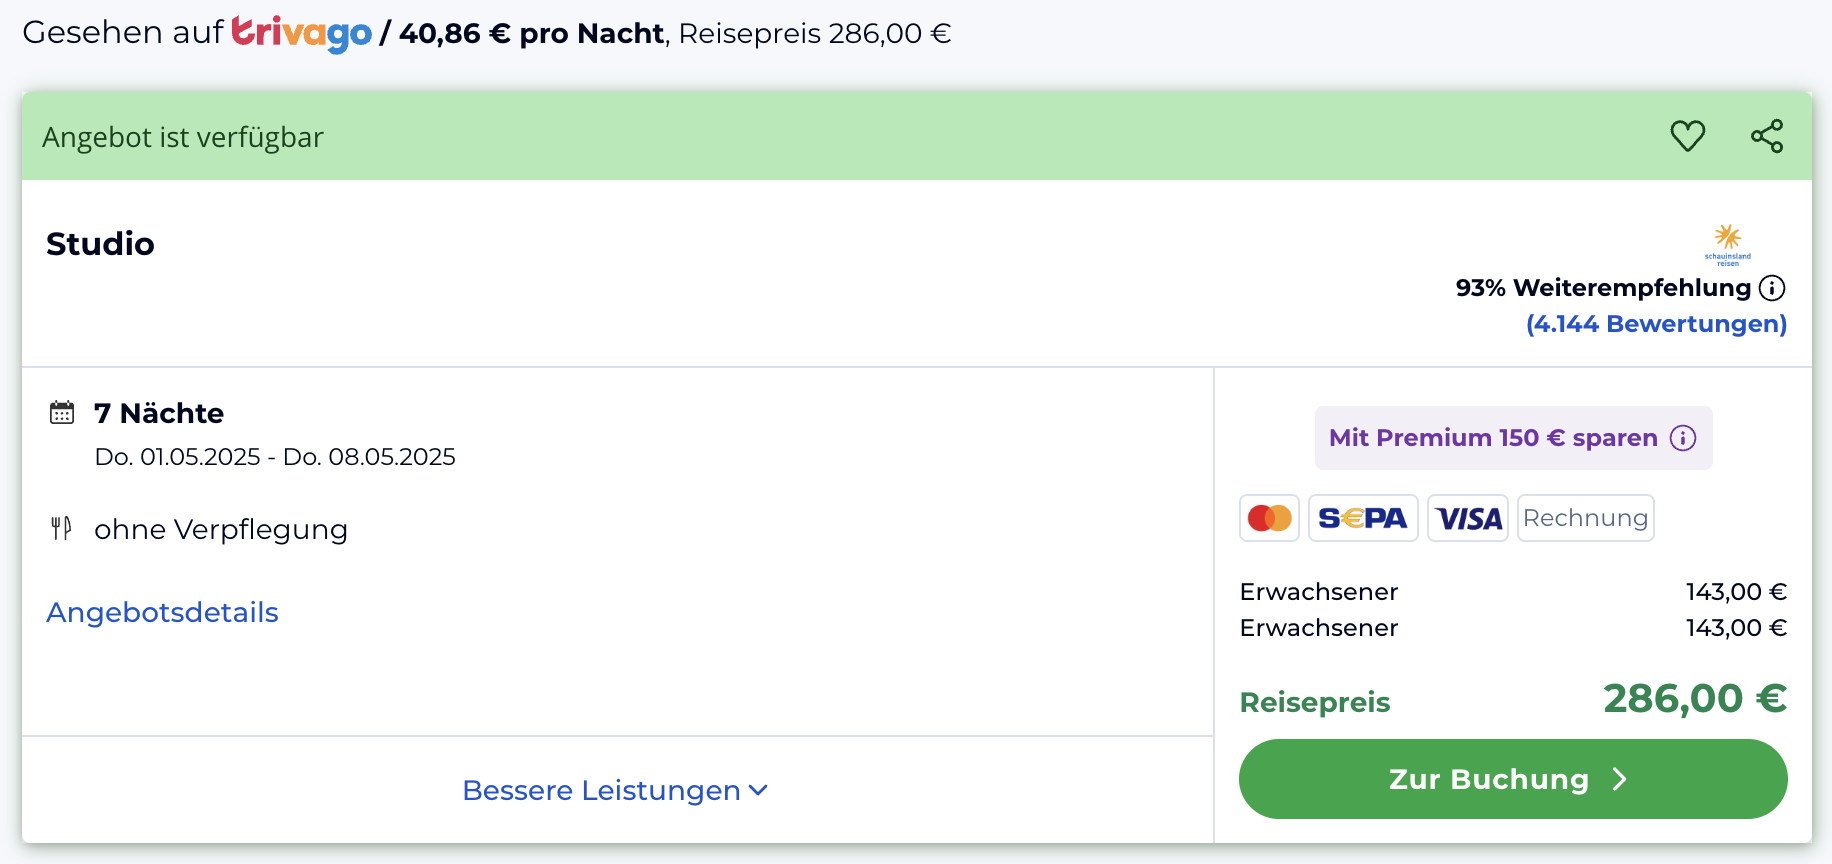Image resolution: width=1832 pixels, height=864 pixels.
Task: Click the SEPA payment icon
Action: pos(1363,518)
